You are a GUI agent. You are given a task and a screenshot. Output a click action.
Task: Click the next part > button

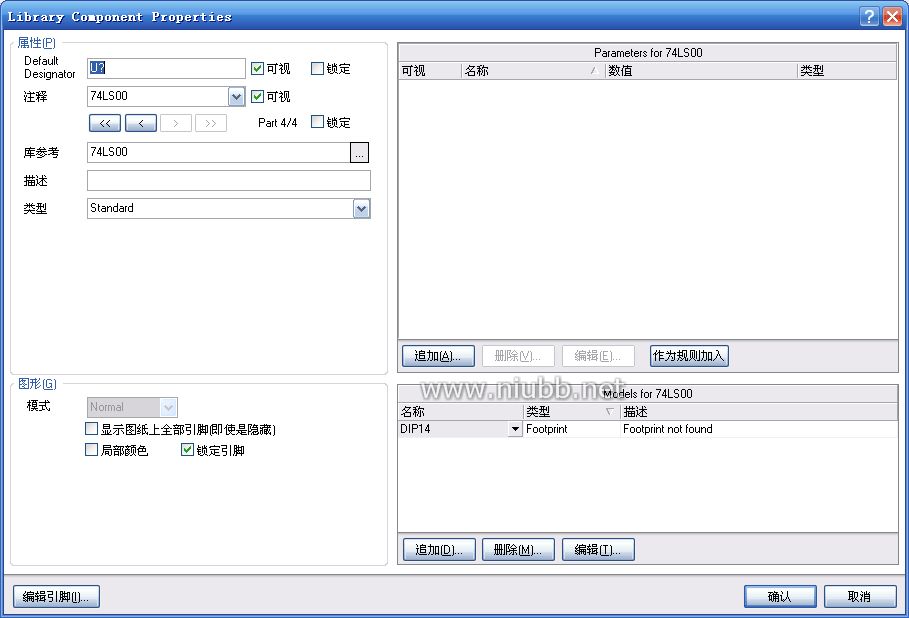pyautogui.click(x=176, y=123)
